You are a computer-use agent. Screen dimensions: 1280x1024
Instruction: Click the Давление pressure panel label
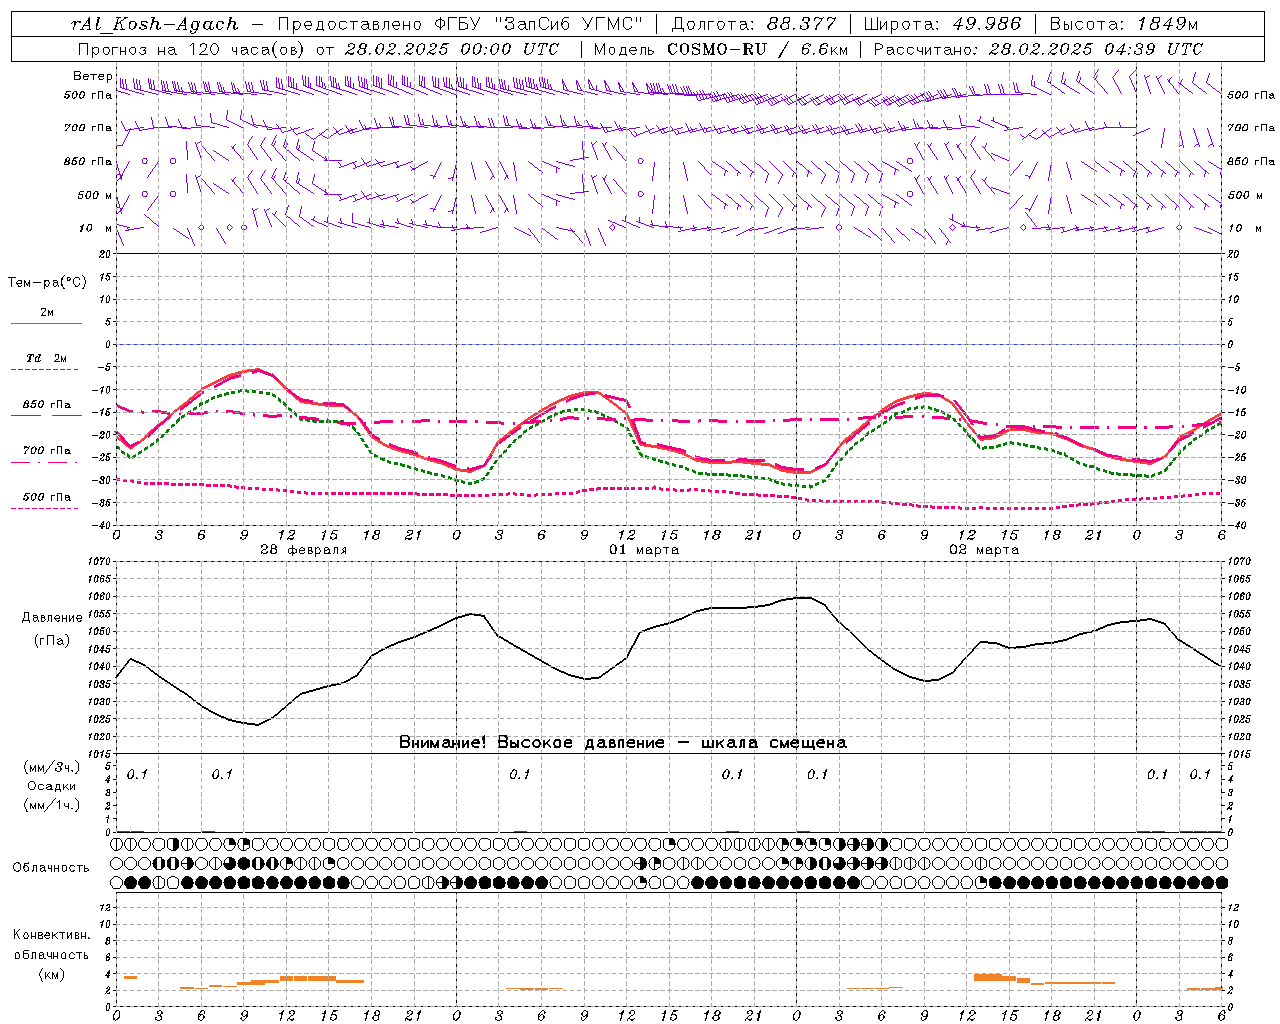click(52, 618)
